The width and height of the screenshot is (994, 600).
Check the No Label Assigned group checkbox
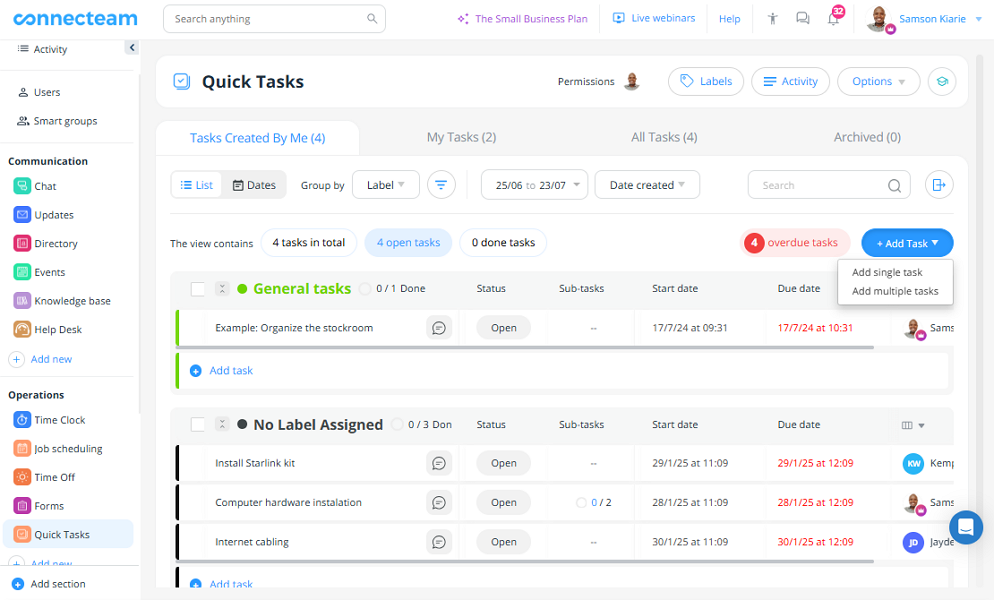(198, 425)
